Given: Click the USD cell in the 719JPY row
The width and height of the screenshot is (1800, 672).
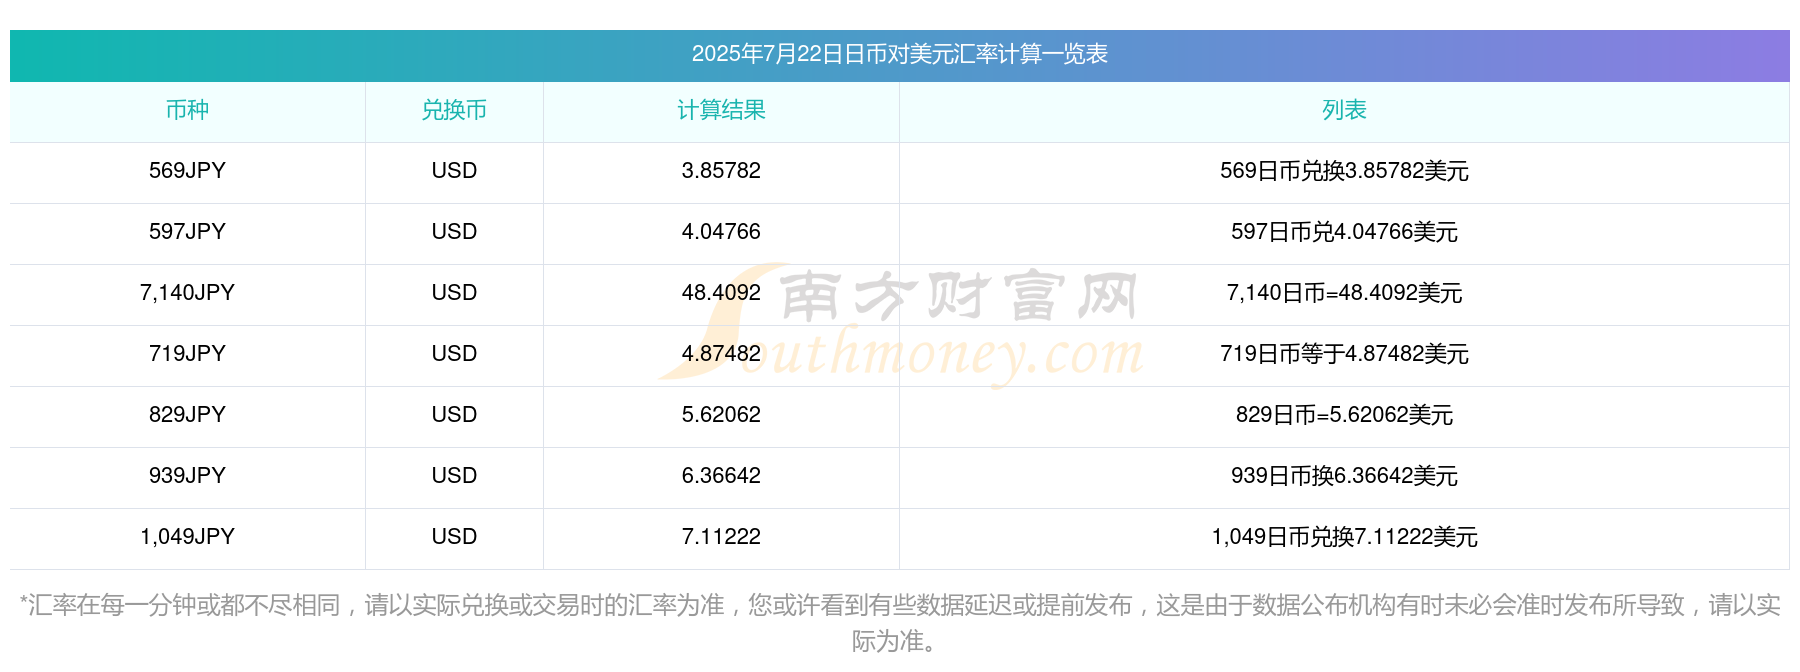Looking at the screenshot, I should (454, 354).
